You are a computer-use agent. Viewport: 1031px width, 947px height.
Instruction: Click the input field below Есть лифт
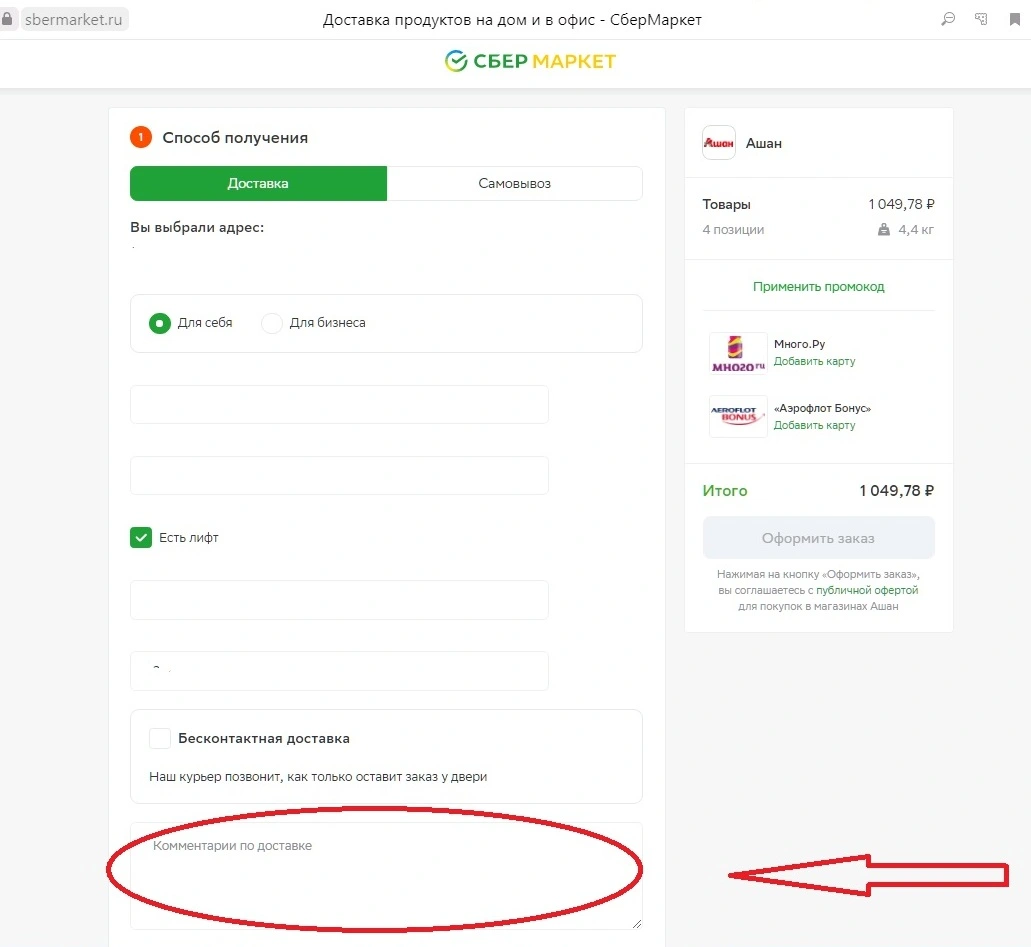point(339,600)
